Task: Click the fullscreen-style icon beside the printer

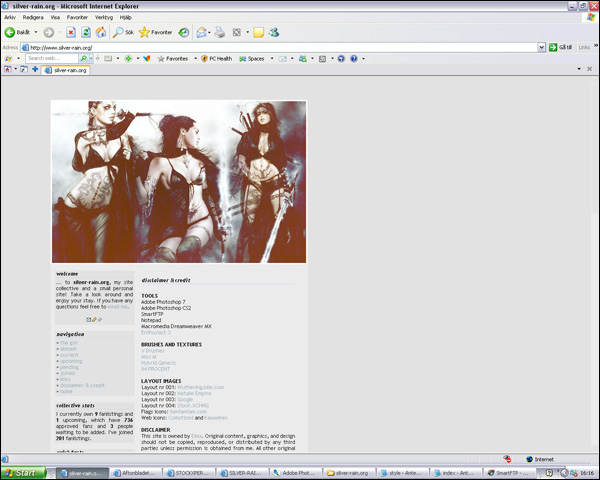Action: coord(237,33)
